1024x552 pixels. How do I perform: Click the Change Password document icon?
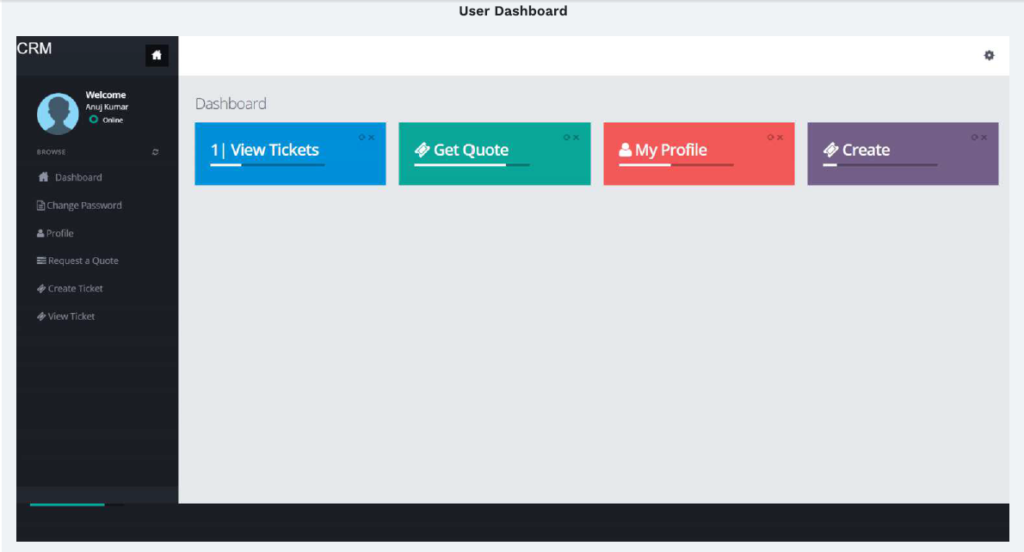pos(40,205)
